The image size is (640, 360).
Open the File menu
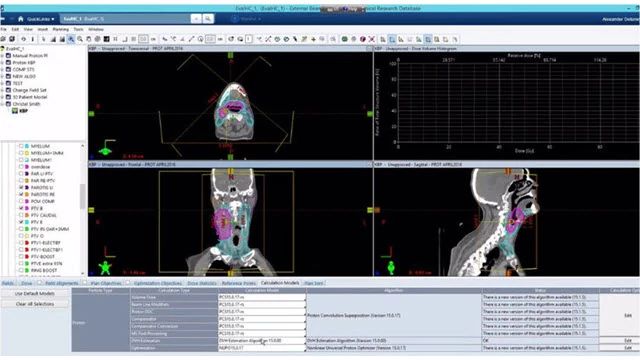[x=3, y=29]
